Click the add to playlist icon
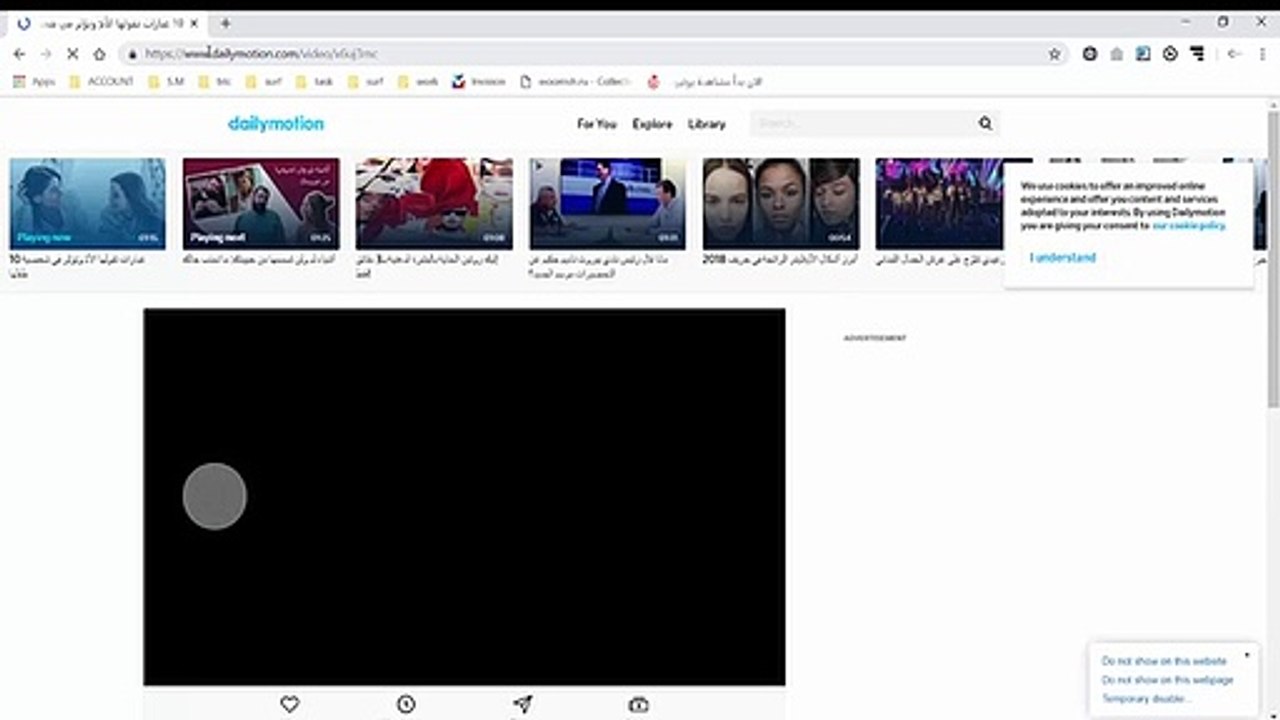This screenshot has width=1280, height=720. pos(638,705)
